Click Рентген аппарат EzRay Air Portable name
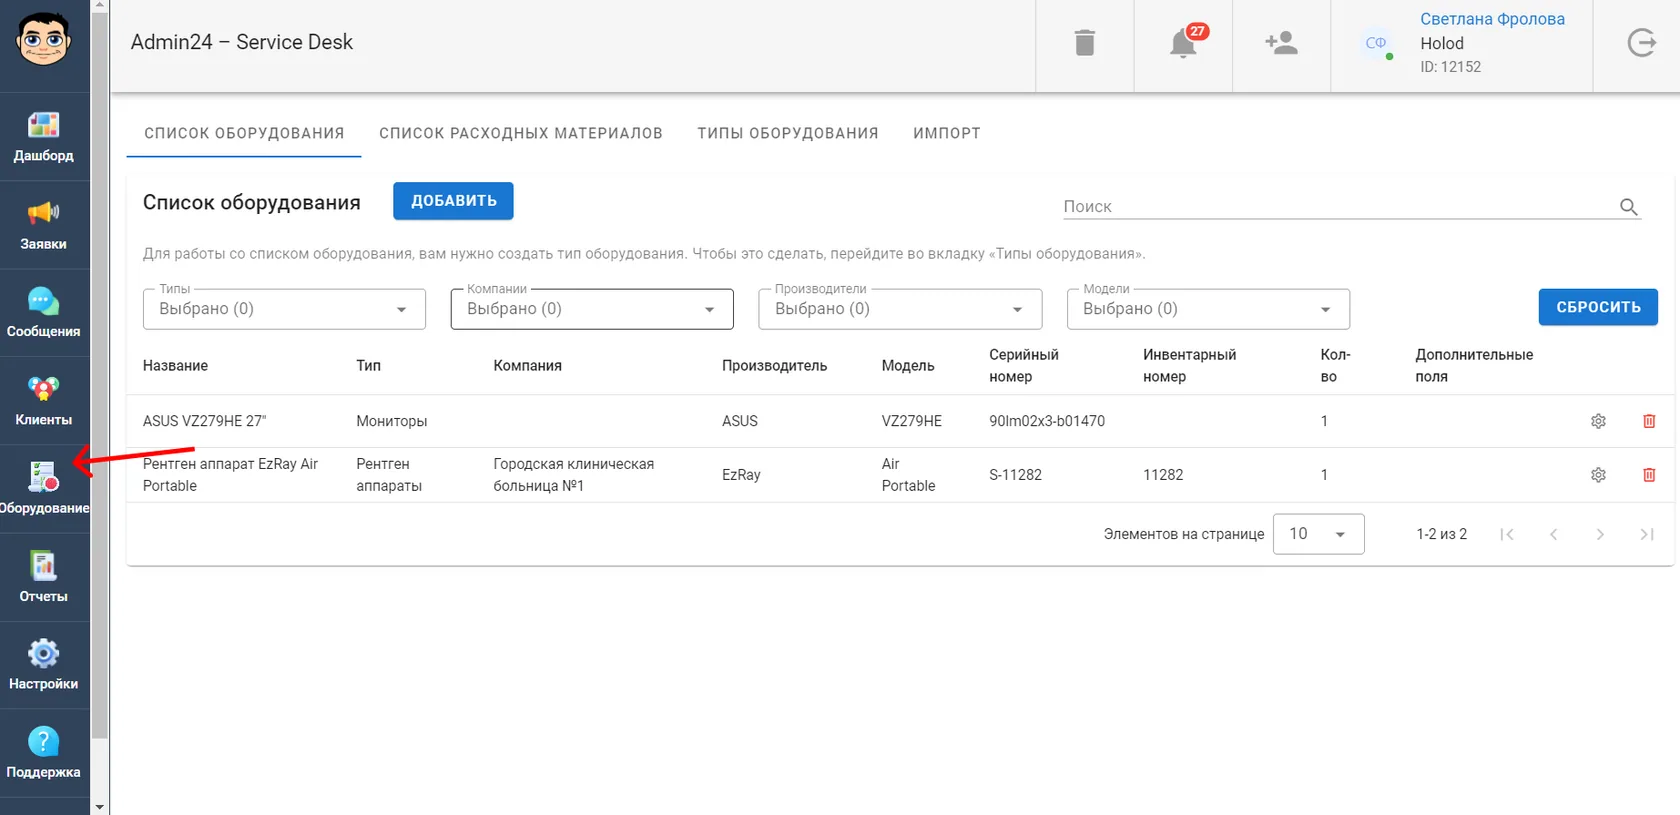The width and height of the screenshot is (1680, 815). 230,475
